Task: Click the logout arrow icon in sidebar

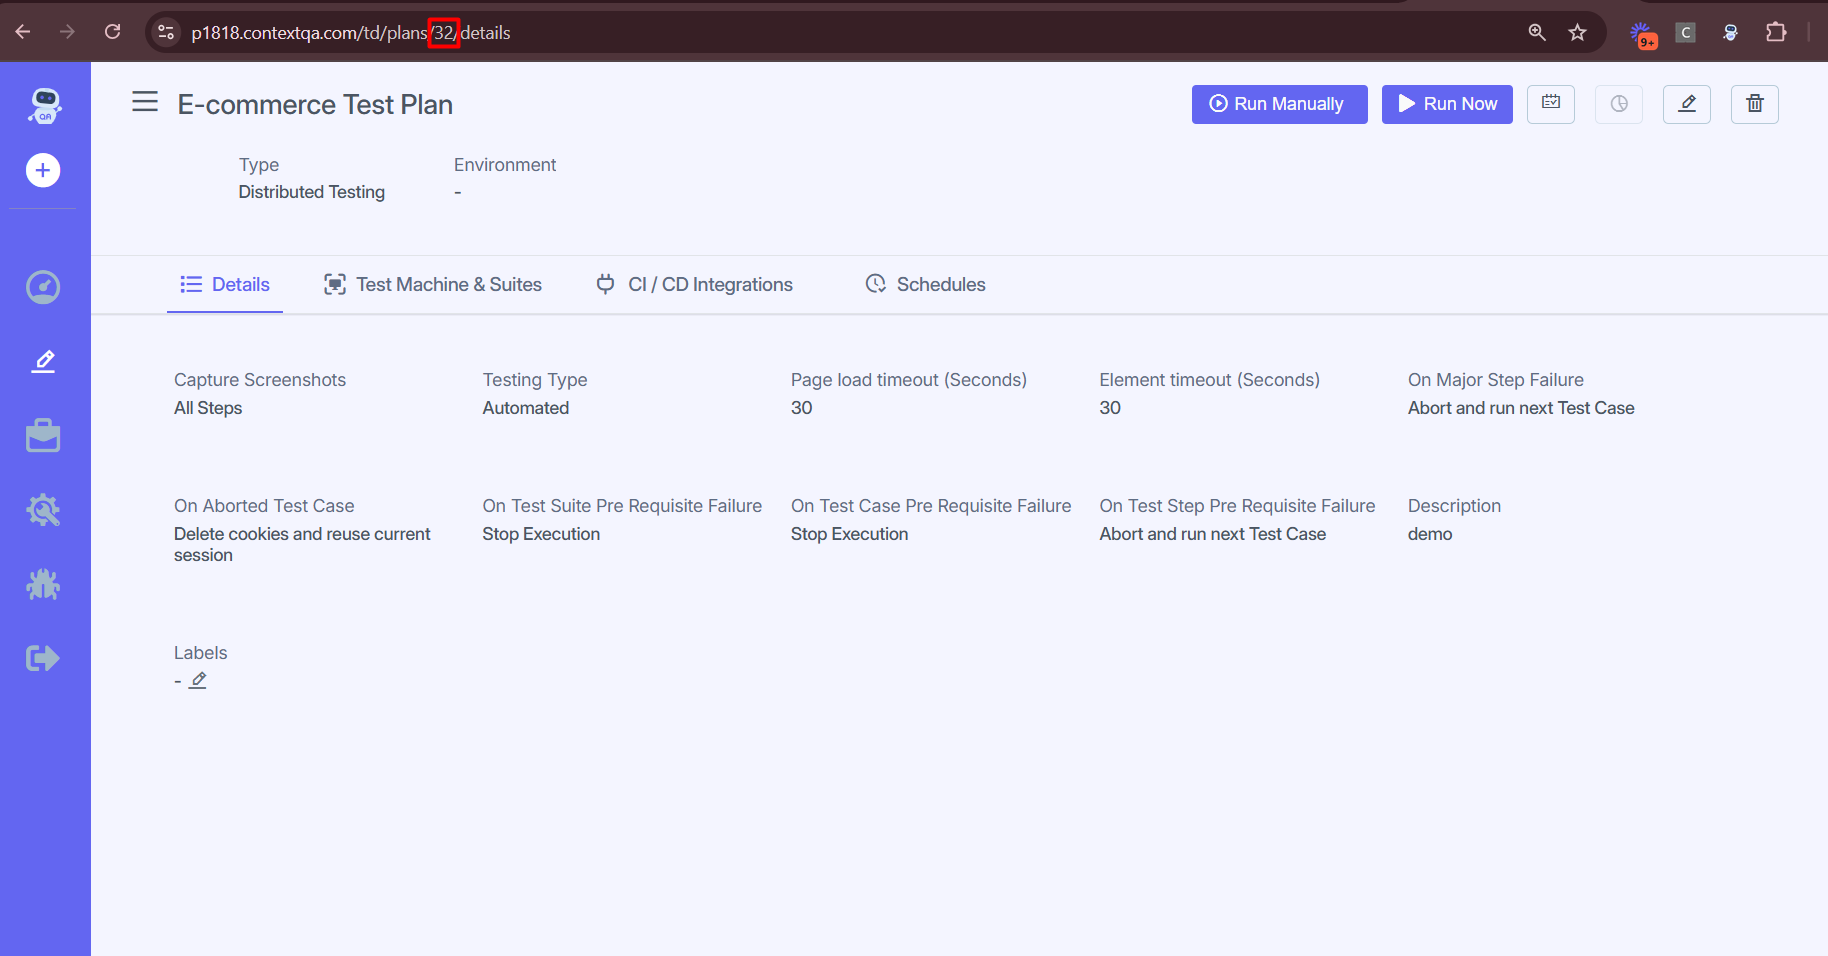Action: click(x=43, y=658)
